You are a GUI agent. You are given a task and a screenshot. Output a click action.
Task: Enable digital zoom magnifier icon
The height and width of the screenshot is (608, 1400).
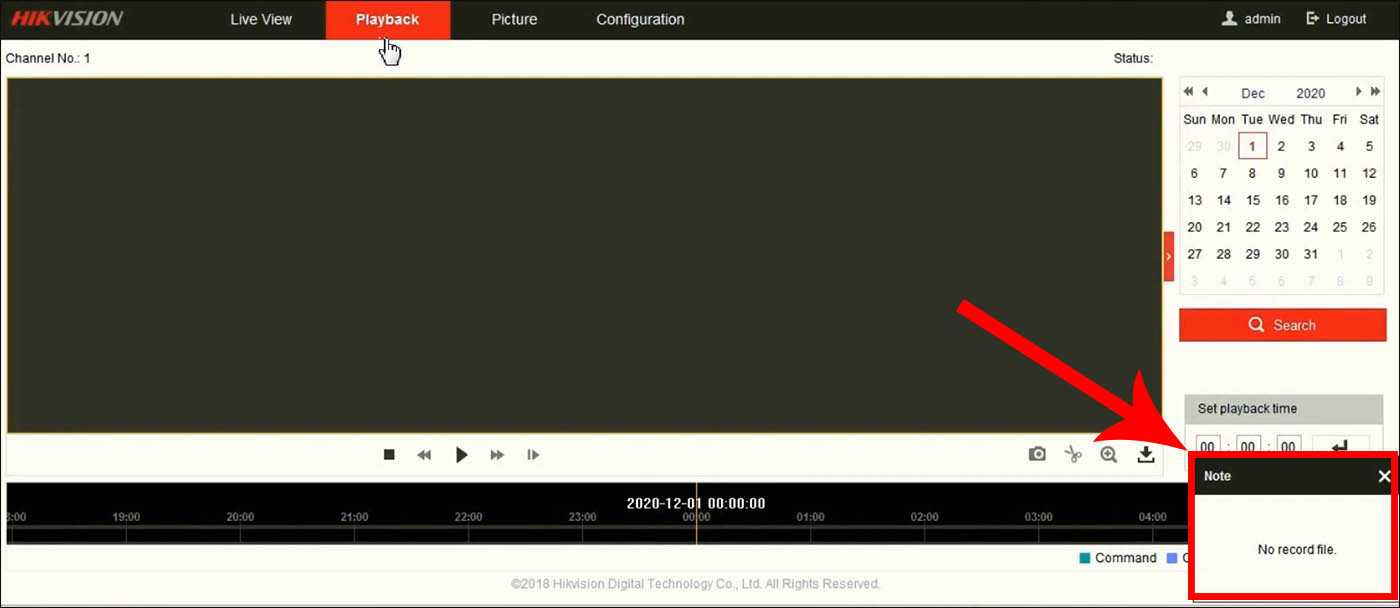tap(1108, 455)
